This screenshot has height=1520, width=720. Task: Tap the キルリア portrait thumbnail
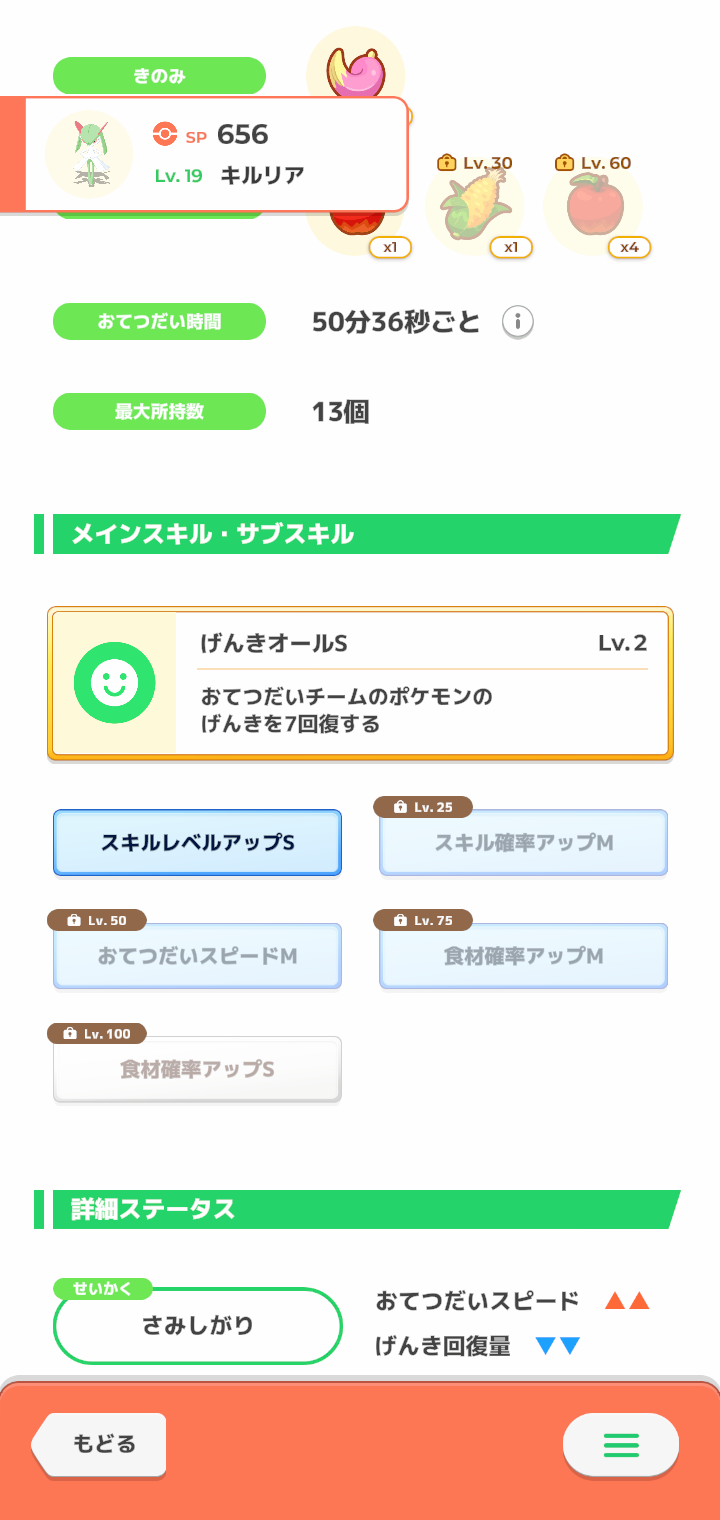(90, 154)
